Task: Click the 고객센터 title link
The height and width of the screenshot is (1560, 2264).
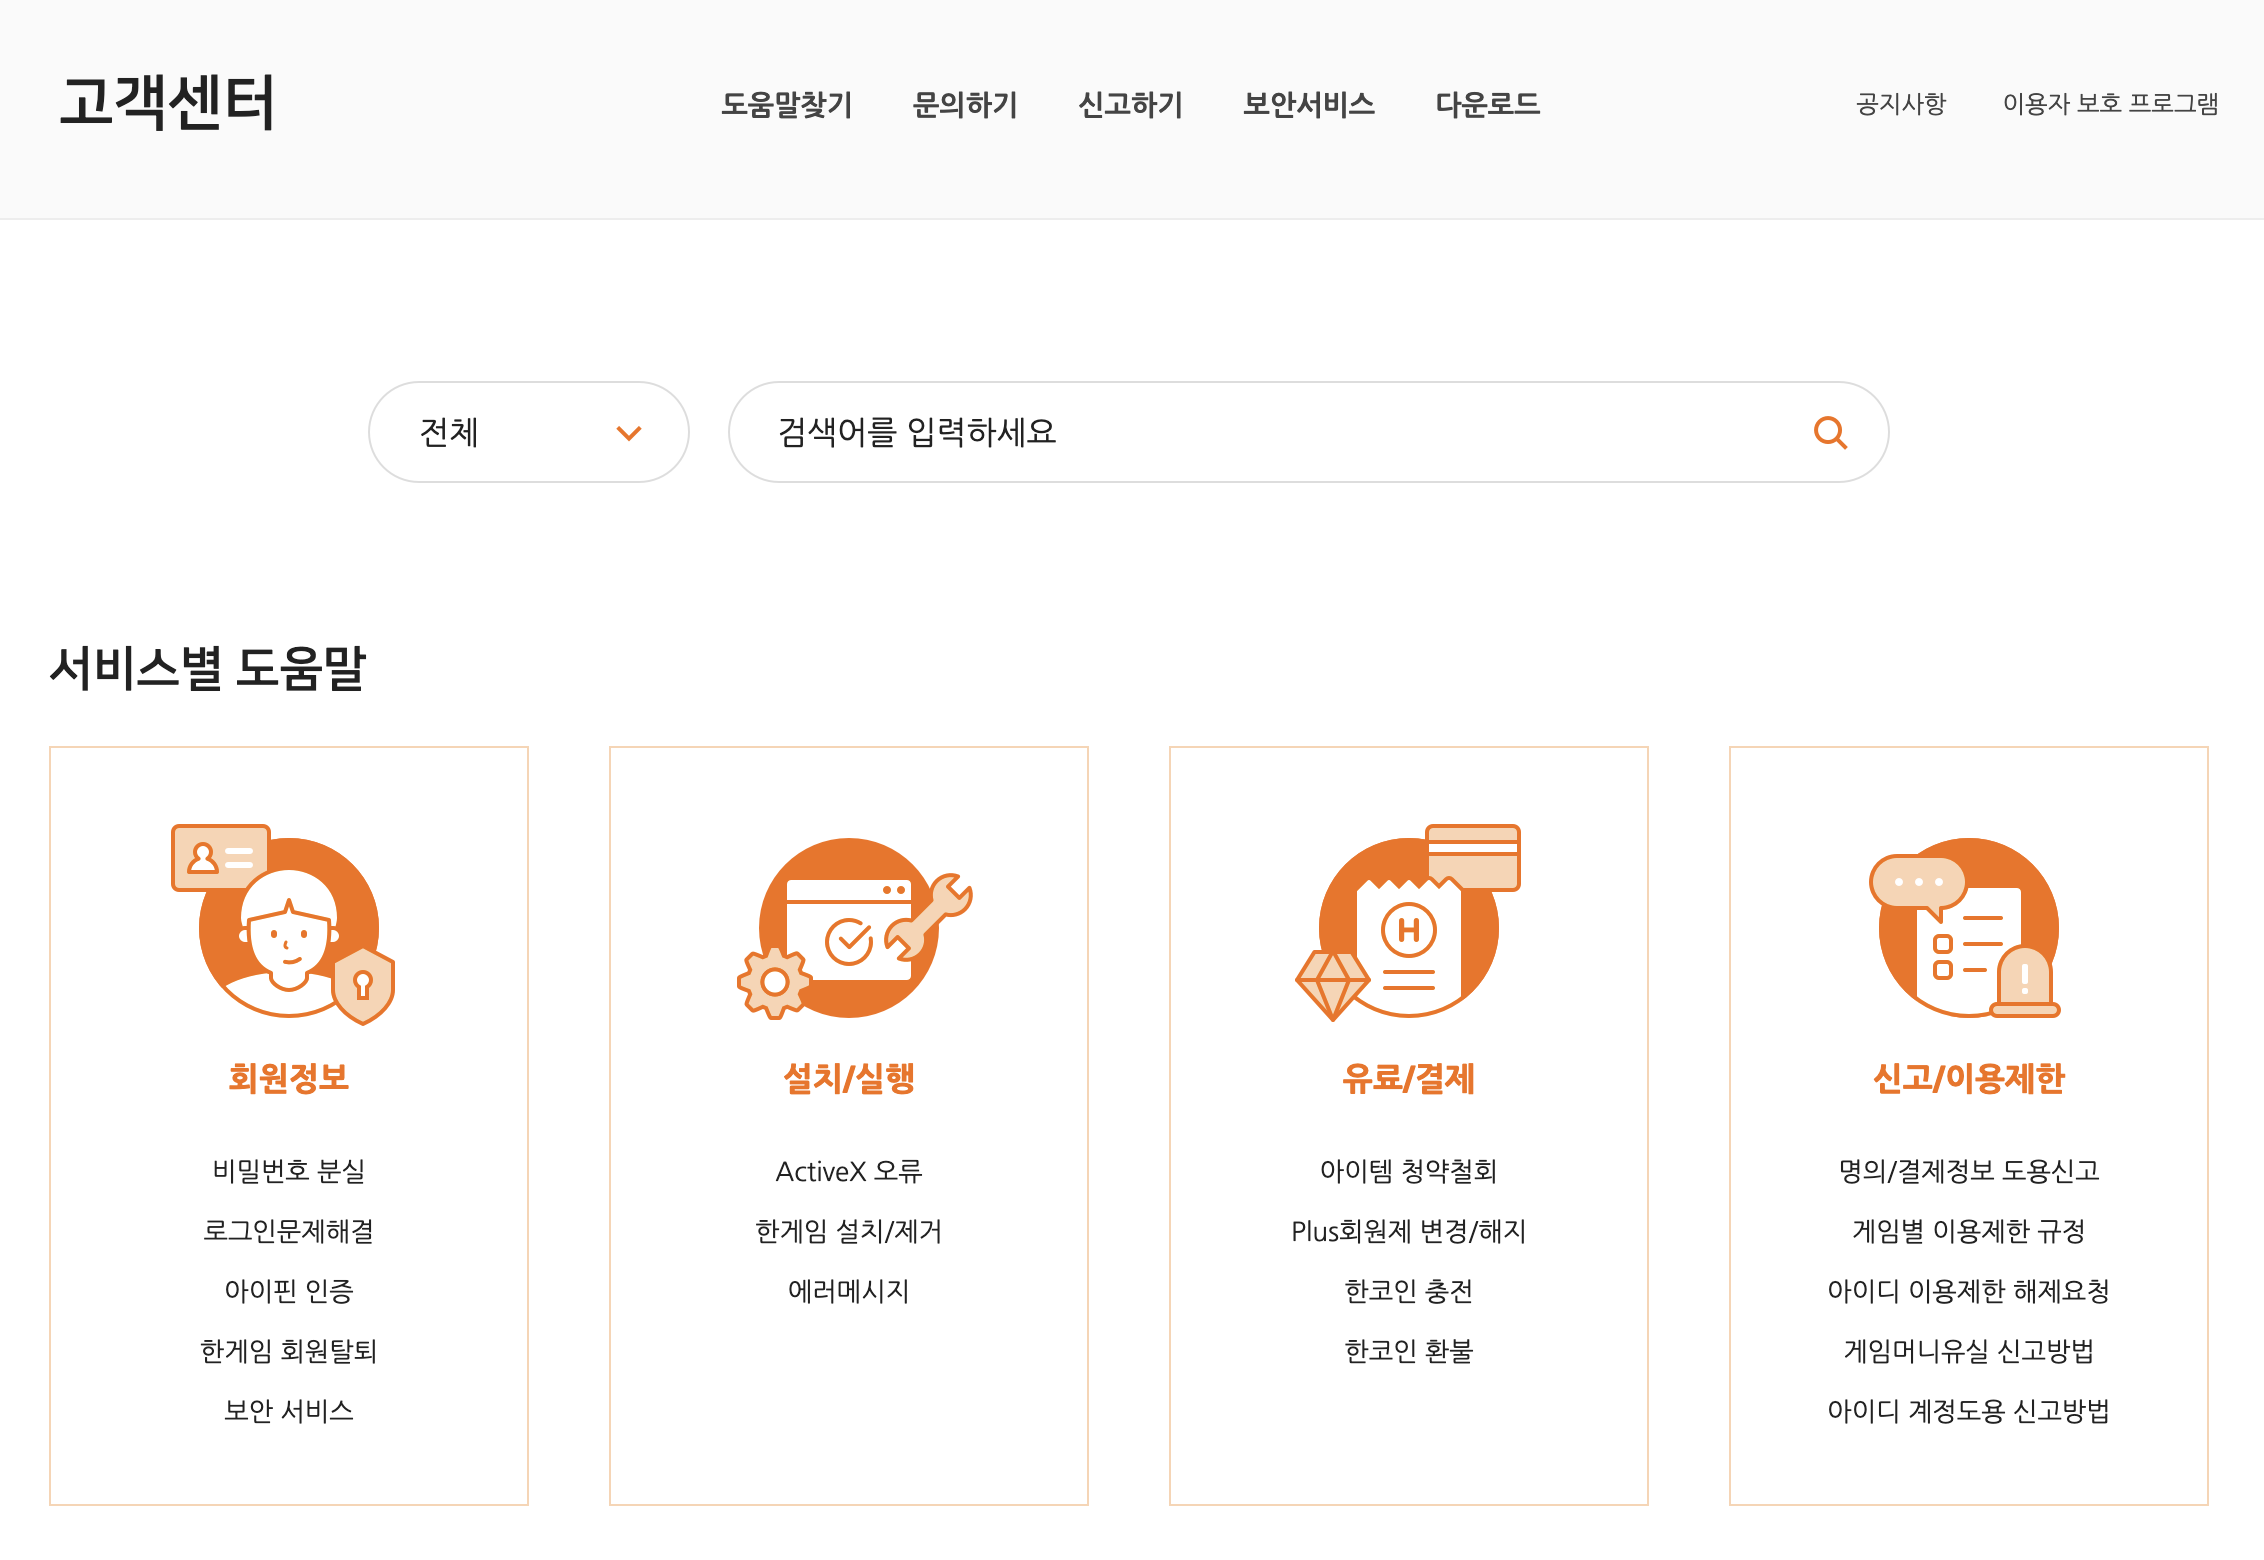Action: click(168, 104)
